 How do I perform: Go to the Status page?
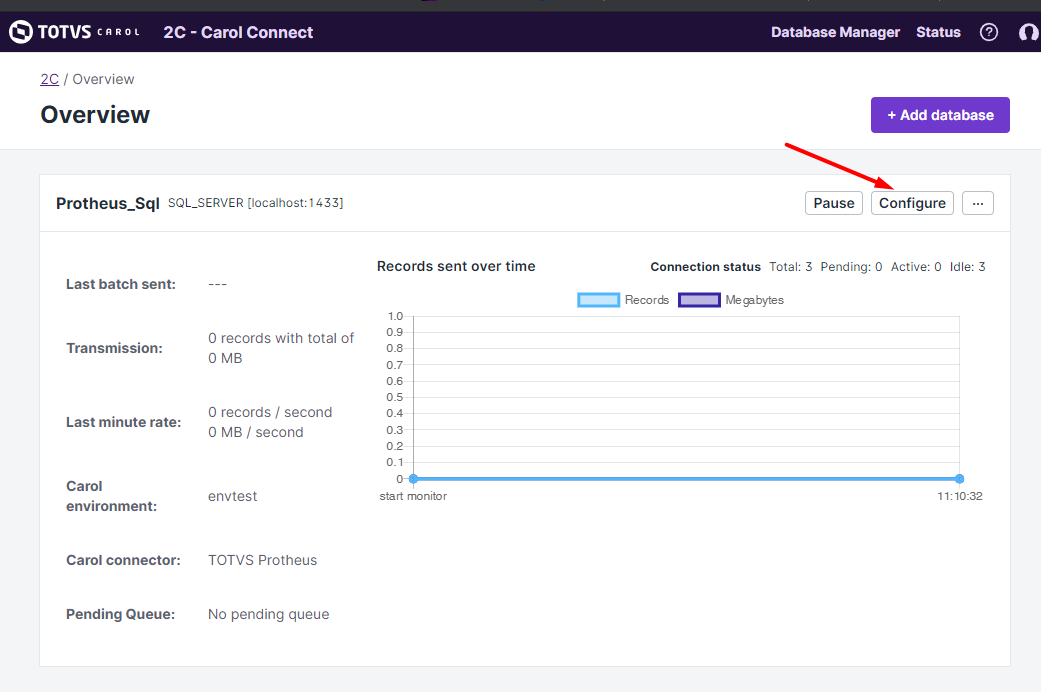[938, 32]
